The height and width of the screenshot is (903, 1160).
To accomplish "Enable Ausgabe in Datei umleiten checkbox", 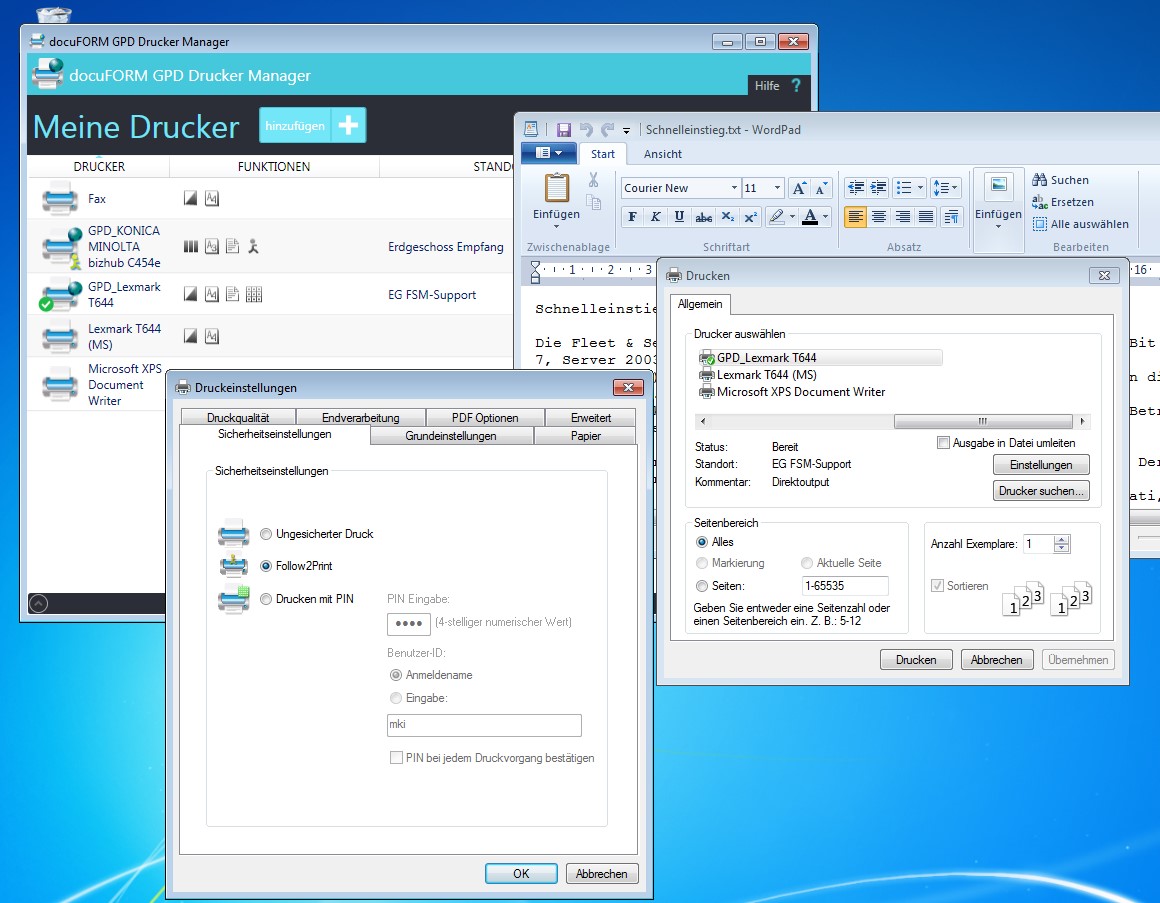I will pos(943,443).
